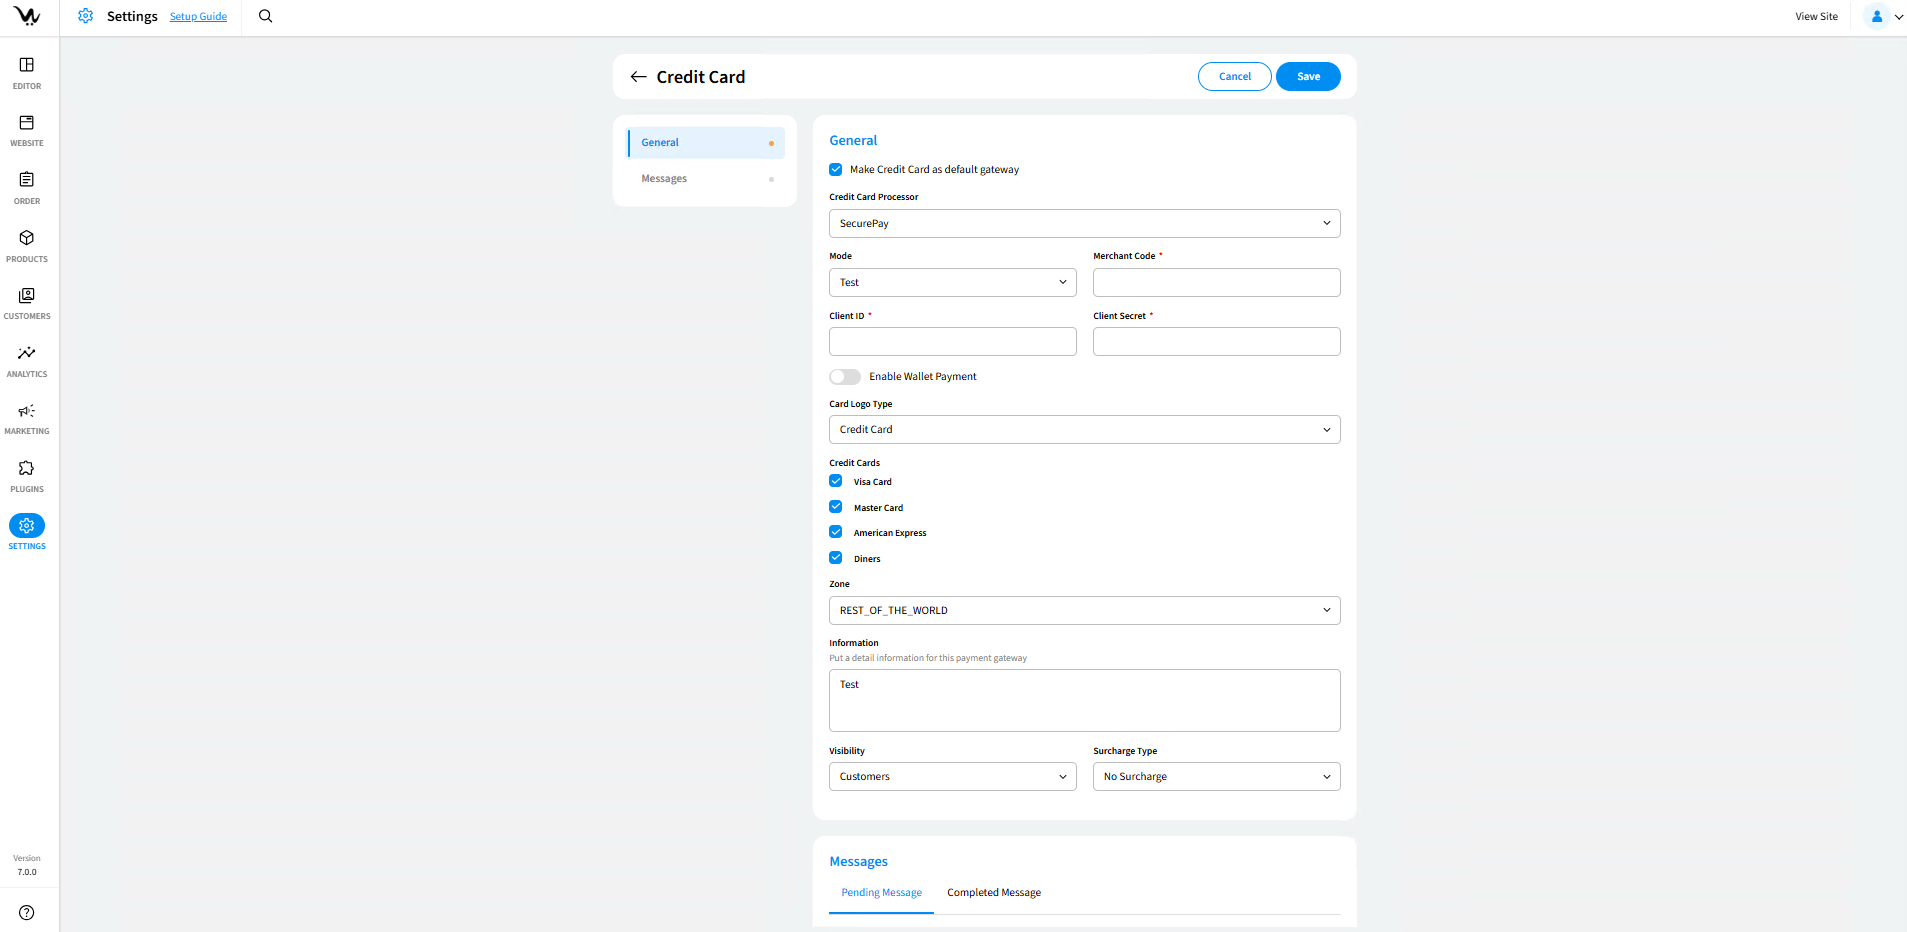The width and height of the screenshot is (1907, 932).
Task: Click the back arrow beside Credit Card
Action: coord(638,77)
